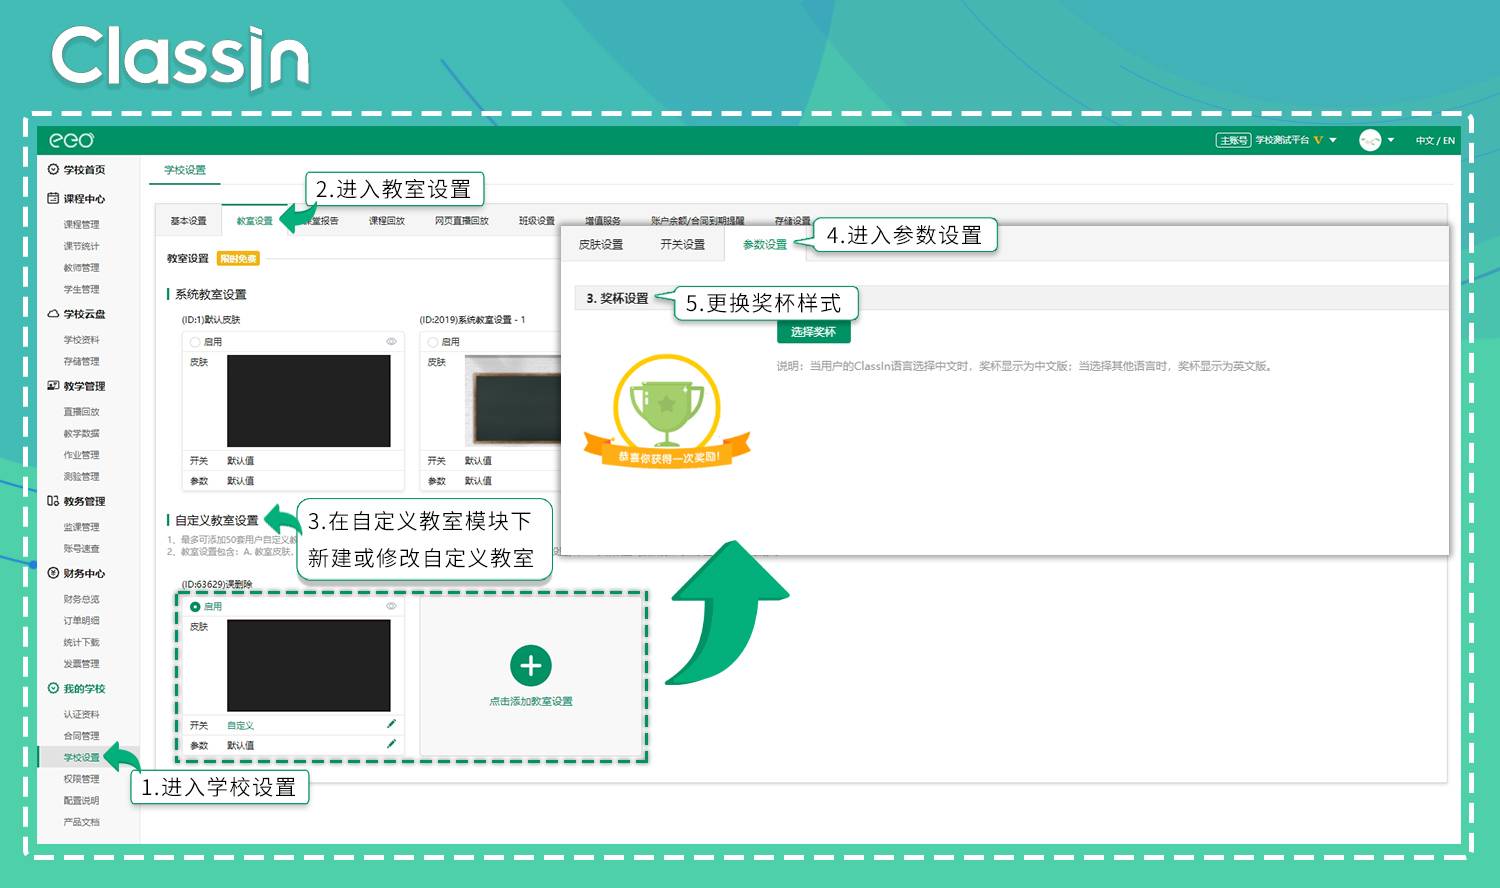Open 课节统计 in the sidebar
This screenshot has width=1500, height=888.
pos(82,246)
